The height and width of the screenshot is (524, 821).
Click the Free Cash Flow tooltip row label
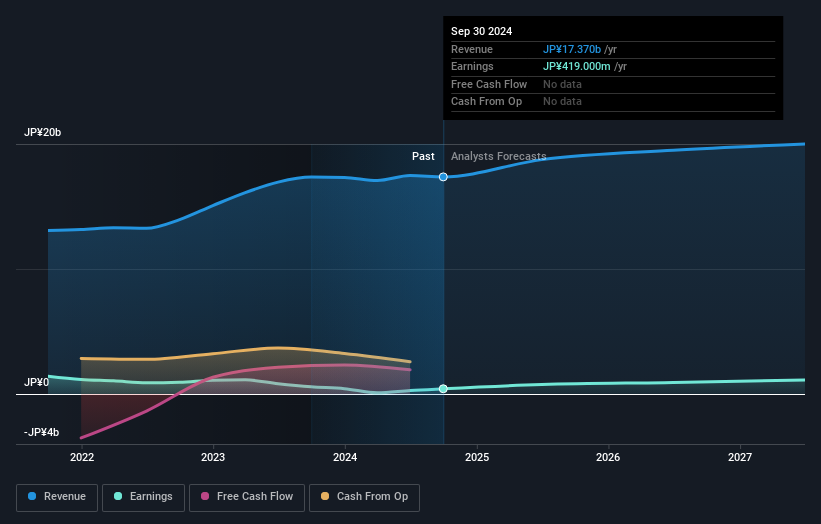pyautogui.click(x=489, y=84)
